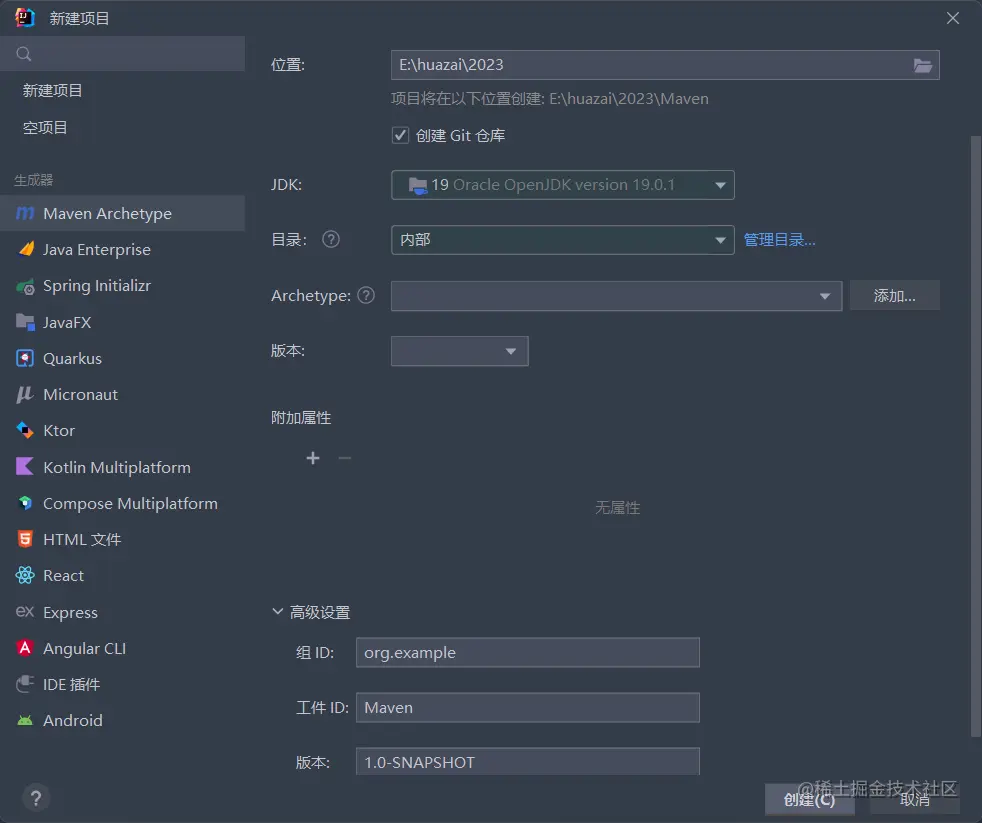Image resolution: width=982 pixels, height=823 pixels.
Task: Open the 目录 catalog dropdown
Action: (562, 240)
